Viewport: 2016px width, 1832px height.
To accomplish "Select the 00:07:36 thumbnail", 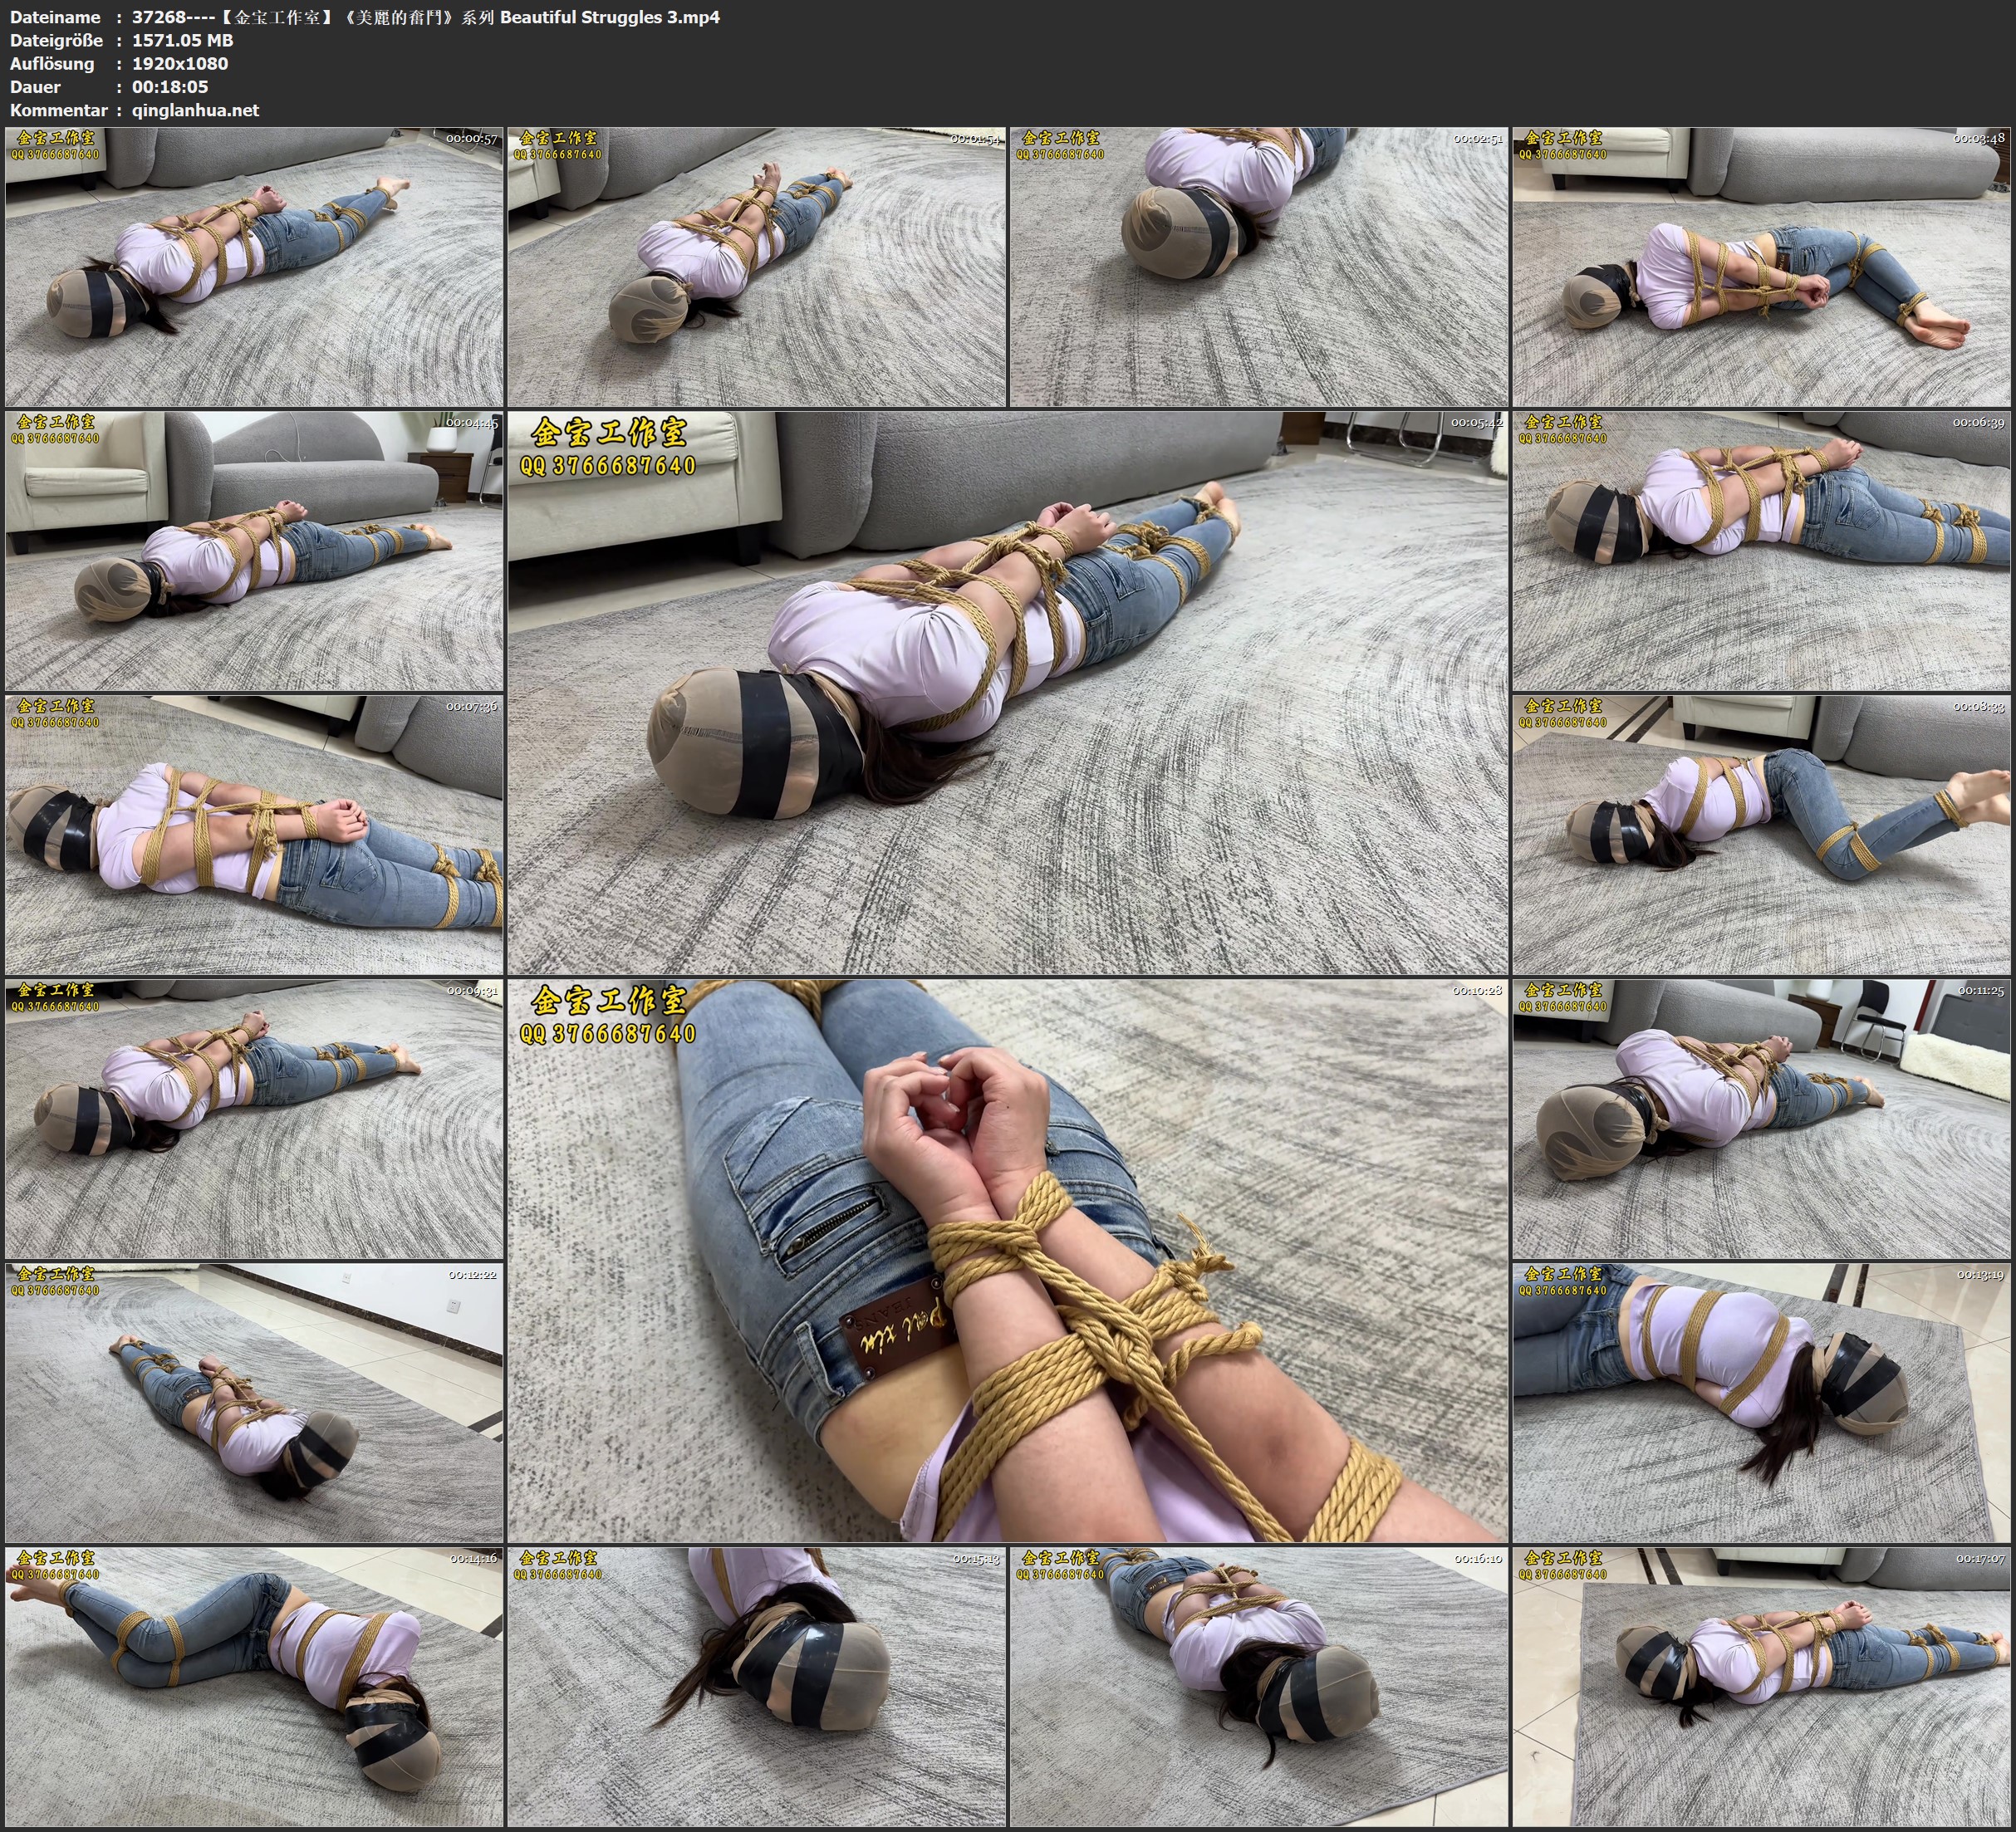I will click(x=254, y=835).
